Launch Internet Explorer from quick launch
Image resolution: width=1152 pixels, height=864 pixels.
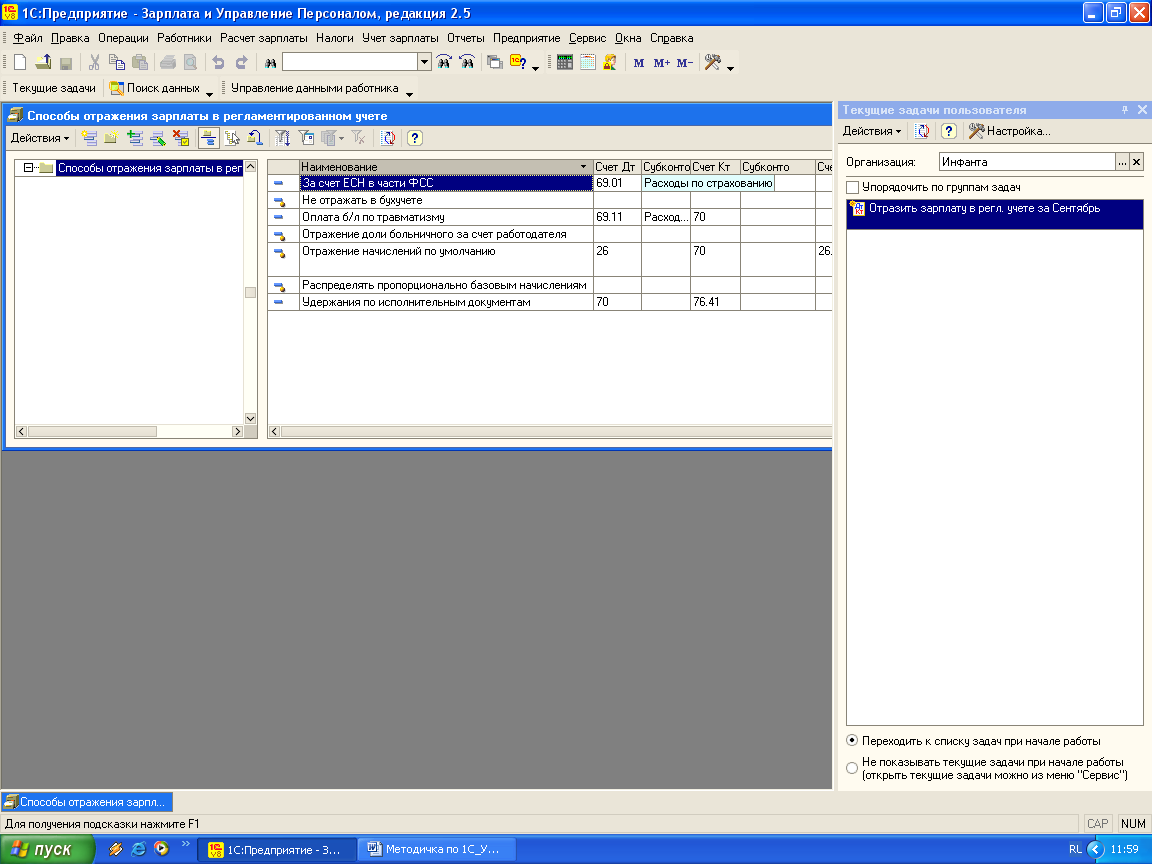(138, 849)
